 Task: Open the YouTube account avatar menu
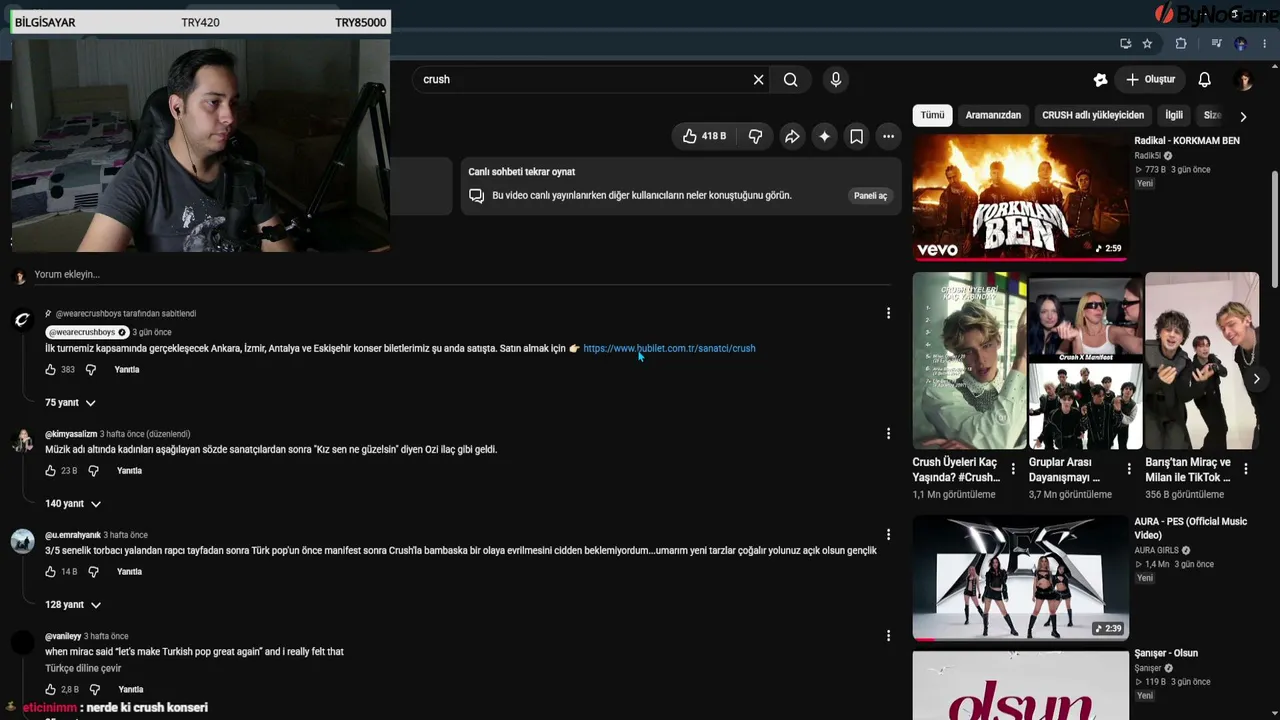click(x=1244, y=80)
